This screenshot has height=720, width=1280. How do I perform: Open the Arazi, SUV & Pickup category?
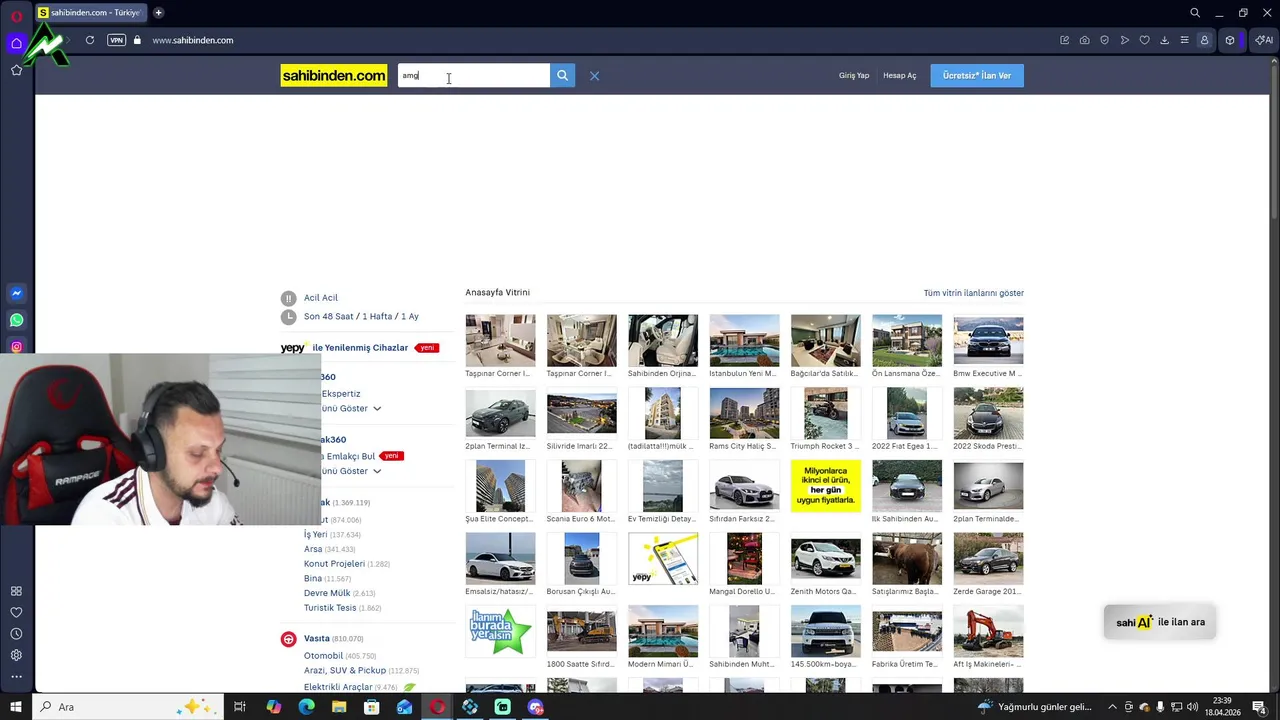coord(345,671)
